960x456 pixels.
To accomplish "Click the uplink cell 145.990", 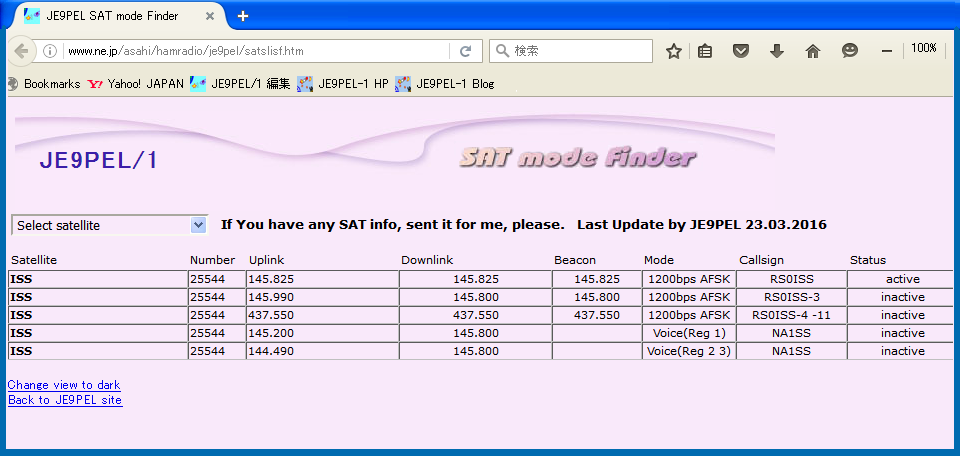I will pyautogui.click(x=323, y=297).
